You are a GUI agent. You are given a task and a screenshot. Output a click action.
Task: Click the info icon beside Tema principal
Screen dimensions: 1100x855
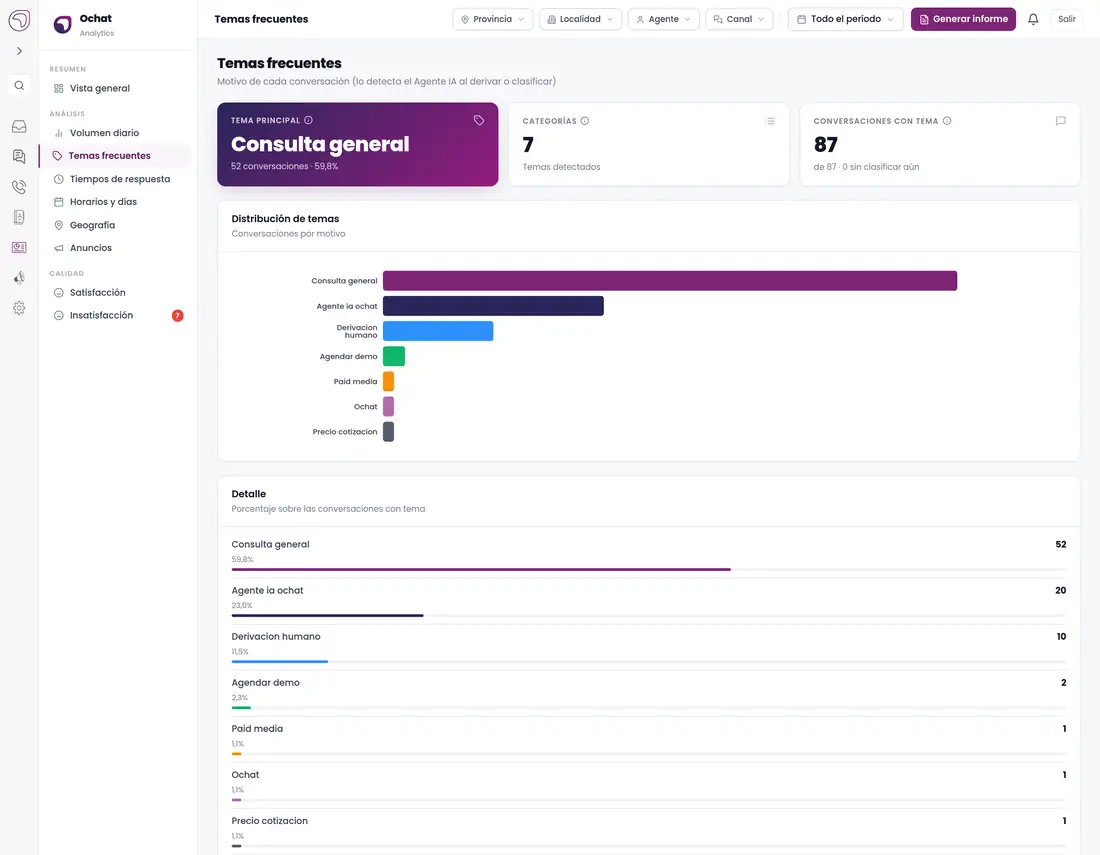pos(309,120)
